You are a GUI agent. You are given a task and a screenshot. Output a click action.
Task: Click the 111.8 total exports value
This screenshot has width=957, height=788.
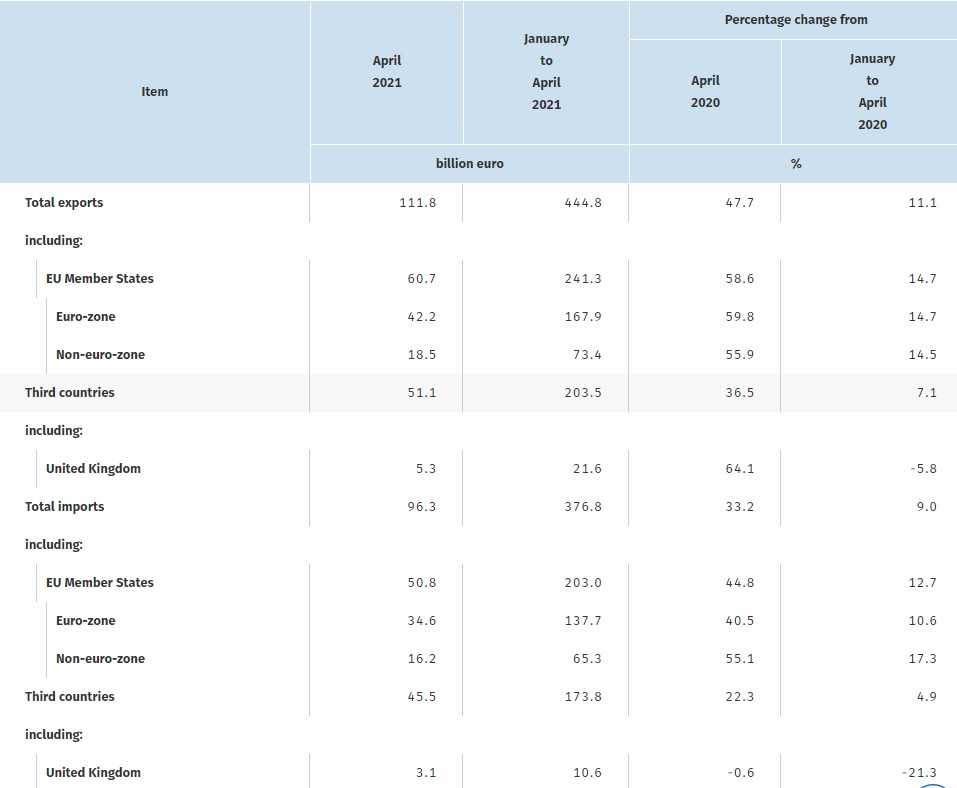tap(418, 202)
